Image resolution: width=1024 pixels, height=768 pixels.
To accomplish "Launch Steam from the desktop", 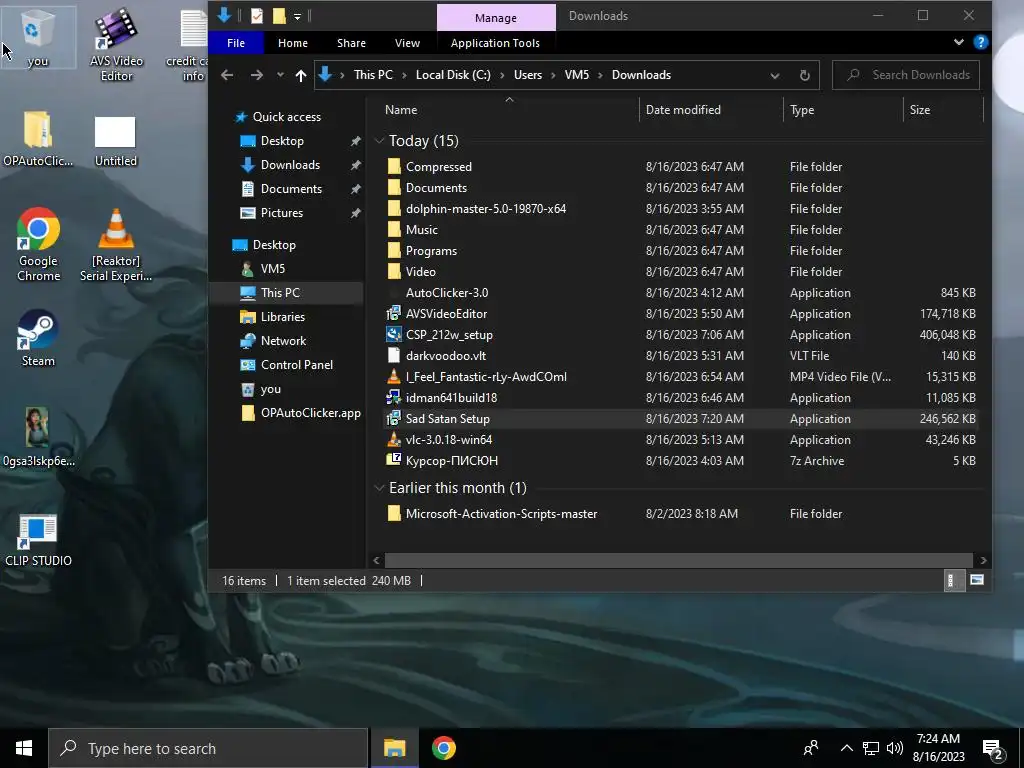I will 38,338.
